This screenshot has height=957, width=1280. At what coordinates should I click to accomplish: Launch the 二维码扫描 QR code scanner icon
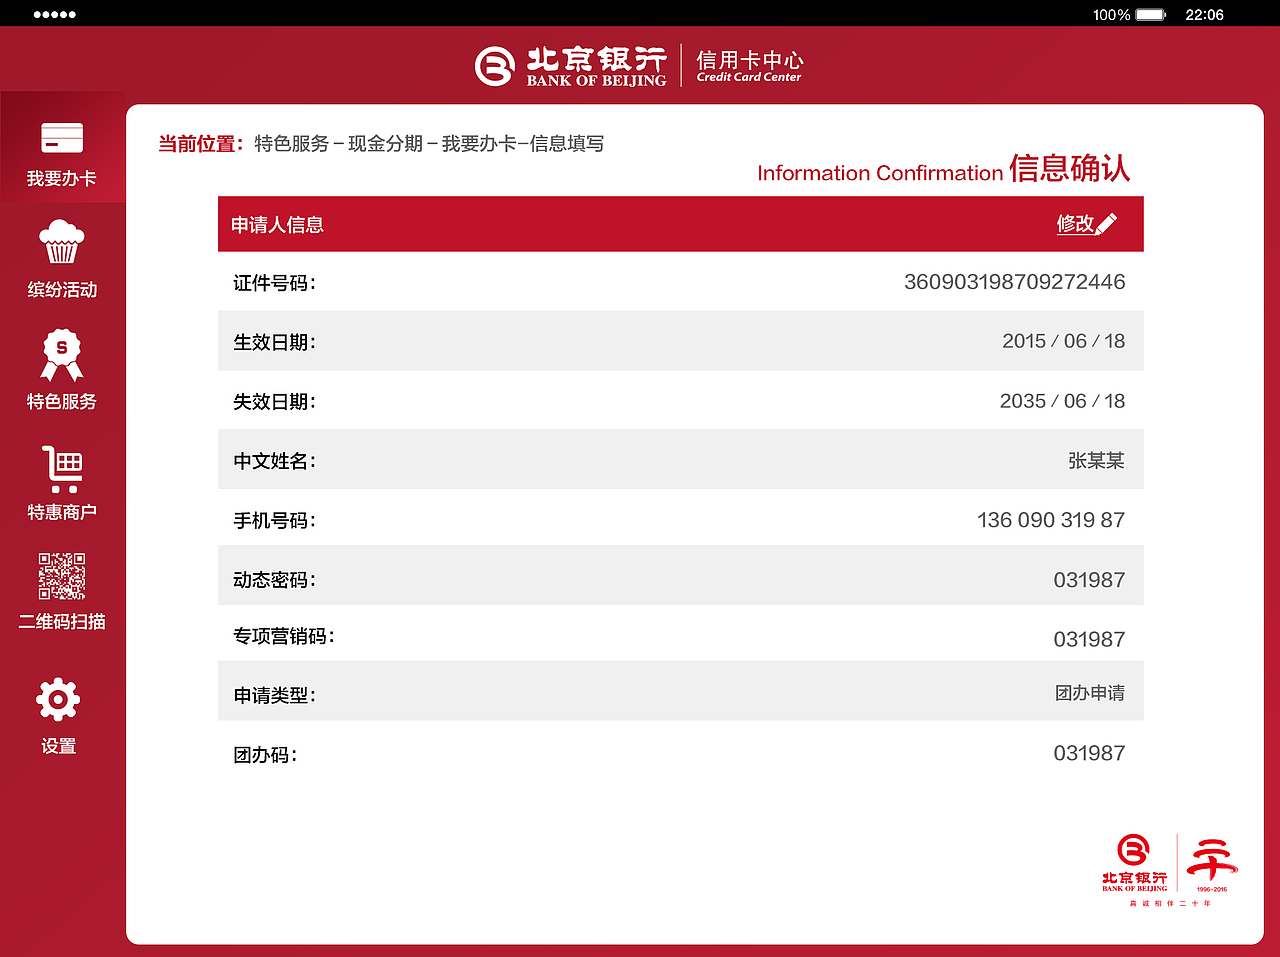60,577
